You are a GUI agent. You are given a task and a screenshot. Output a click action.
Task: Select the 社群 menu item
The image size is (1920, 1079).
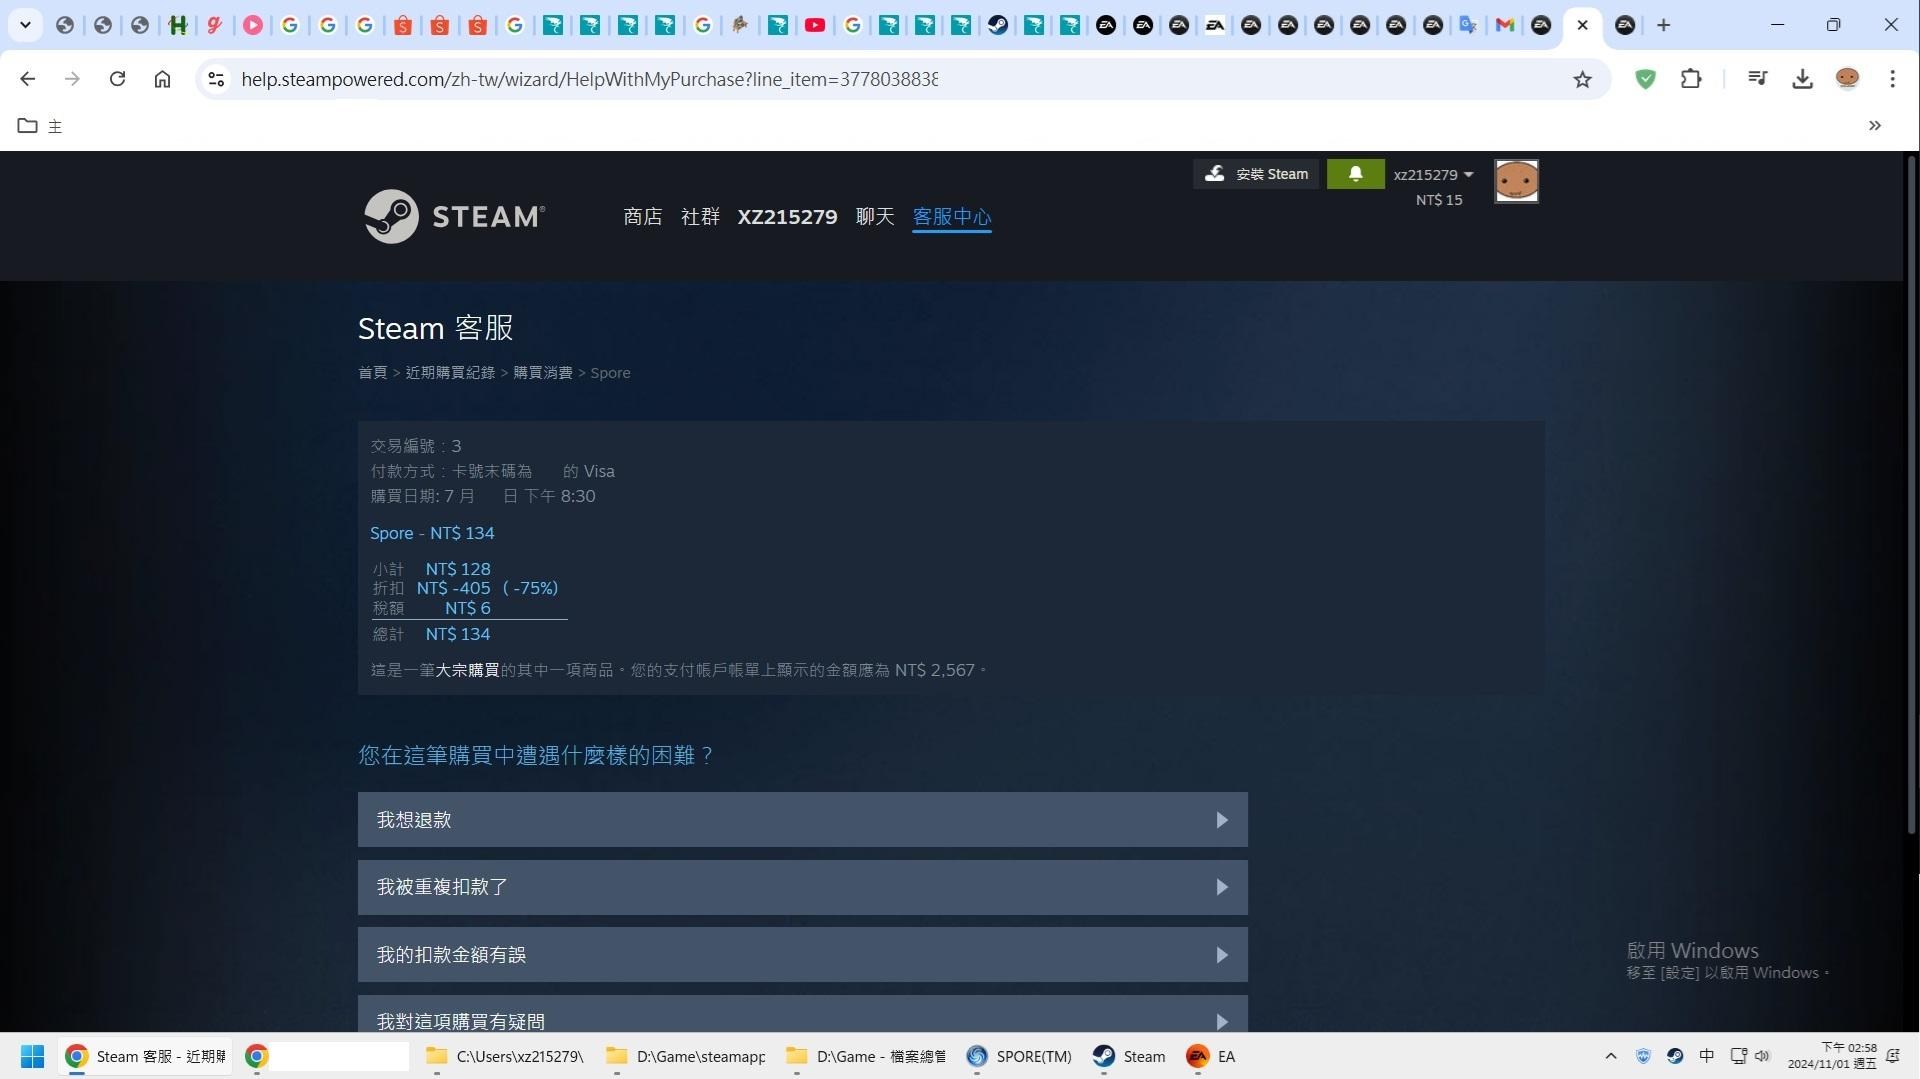pos(700,216)
